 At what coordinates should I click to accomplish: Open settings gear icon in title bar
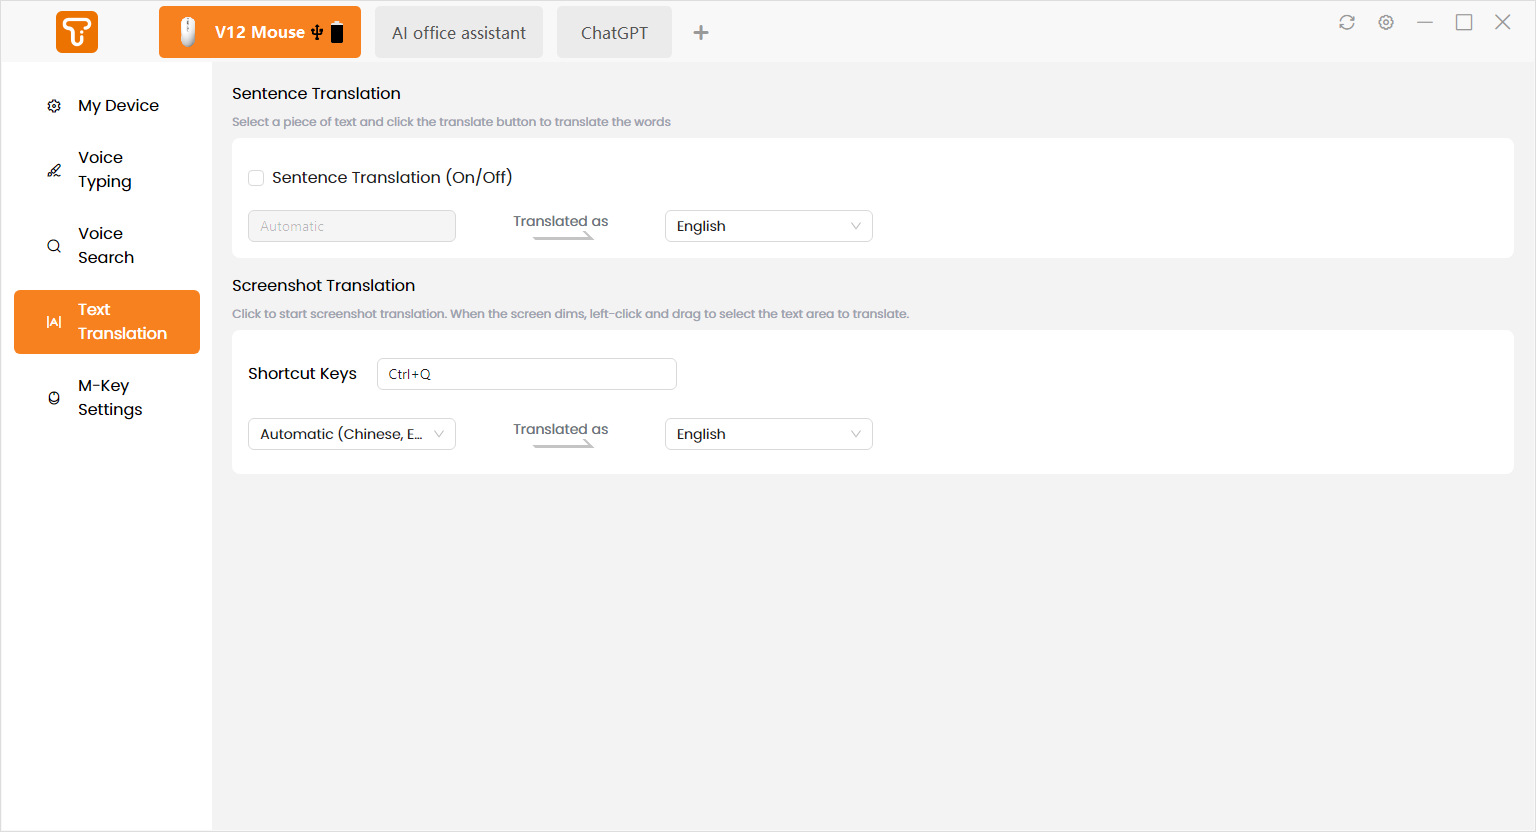1386,22
